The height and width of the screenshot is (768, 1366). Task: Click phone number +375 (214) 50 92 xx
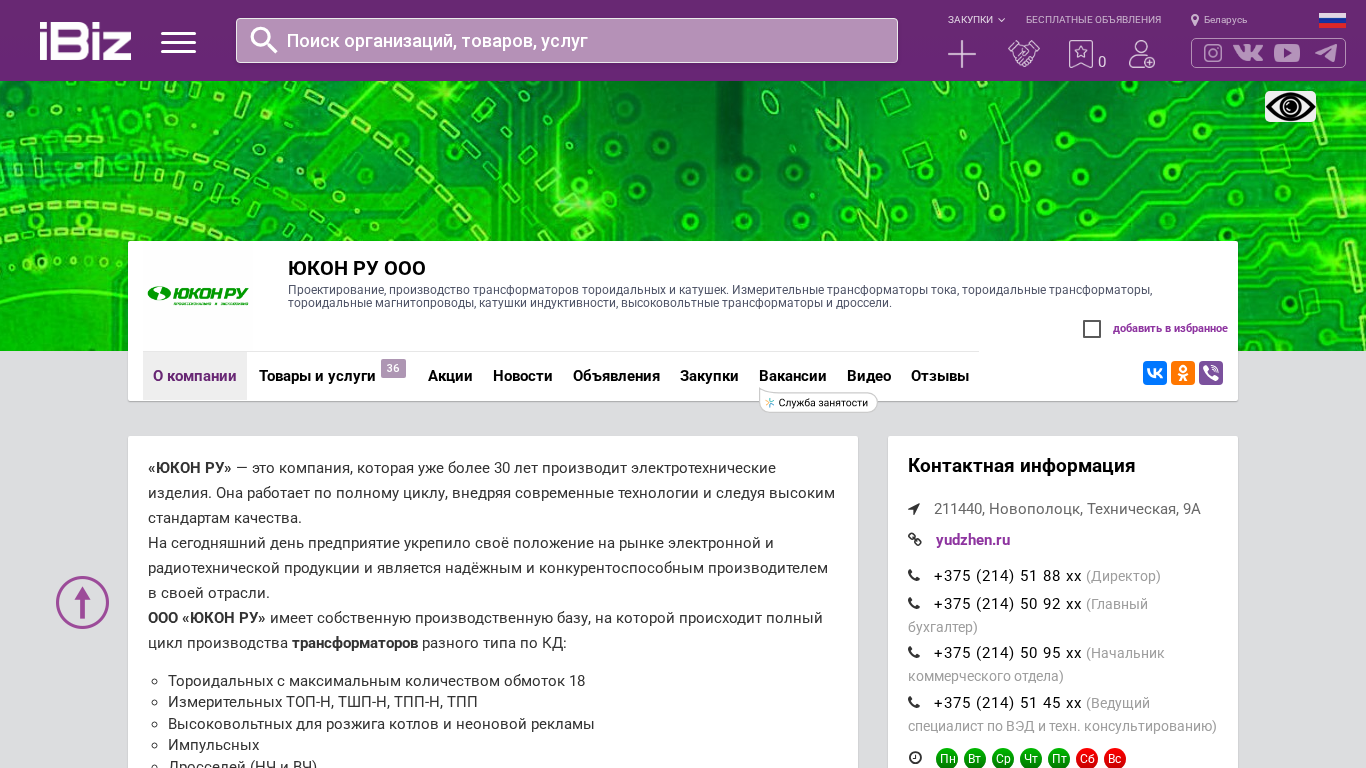(x=1008, y=604)
